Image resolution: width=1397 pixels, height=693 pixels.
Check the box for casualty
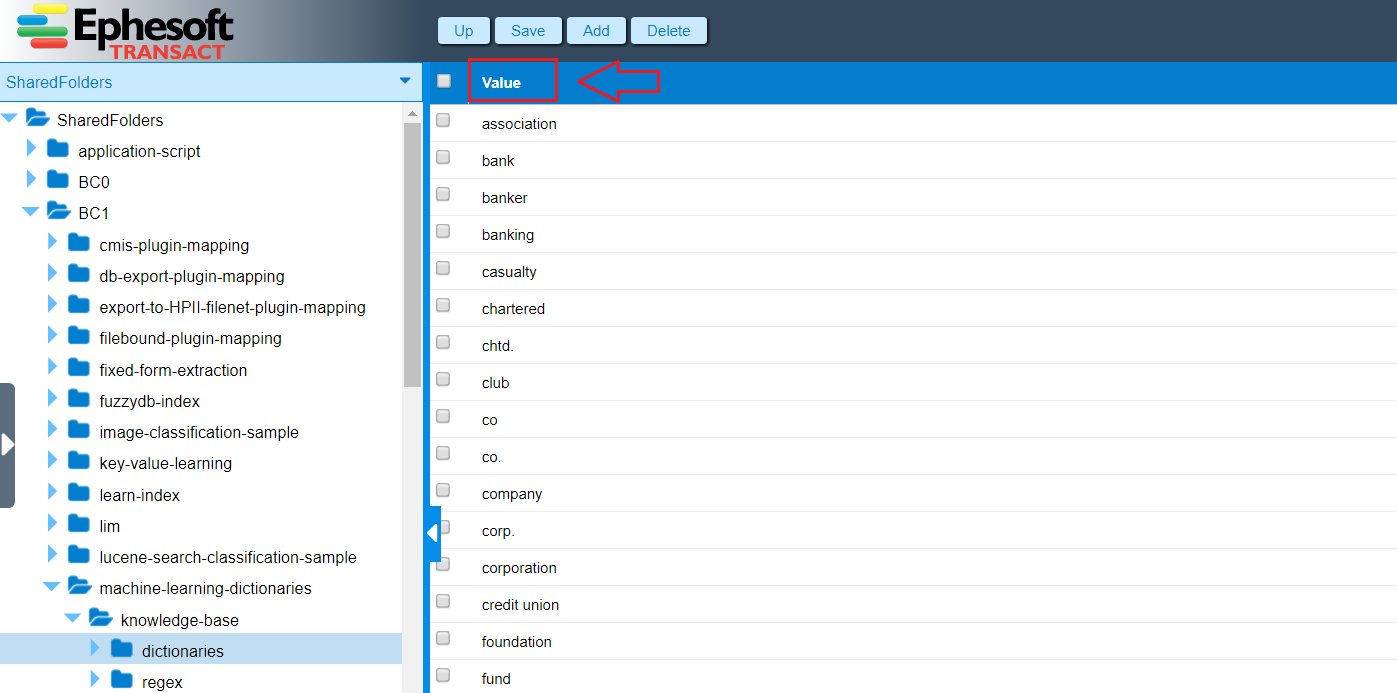(x=443, y=269)
